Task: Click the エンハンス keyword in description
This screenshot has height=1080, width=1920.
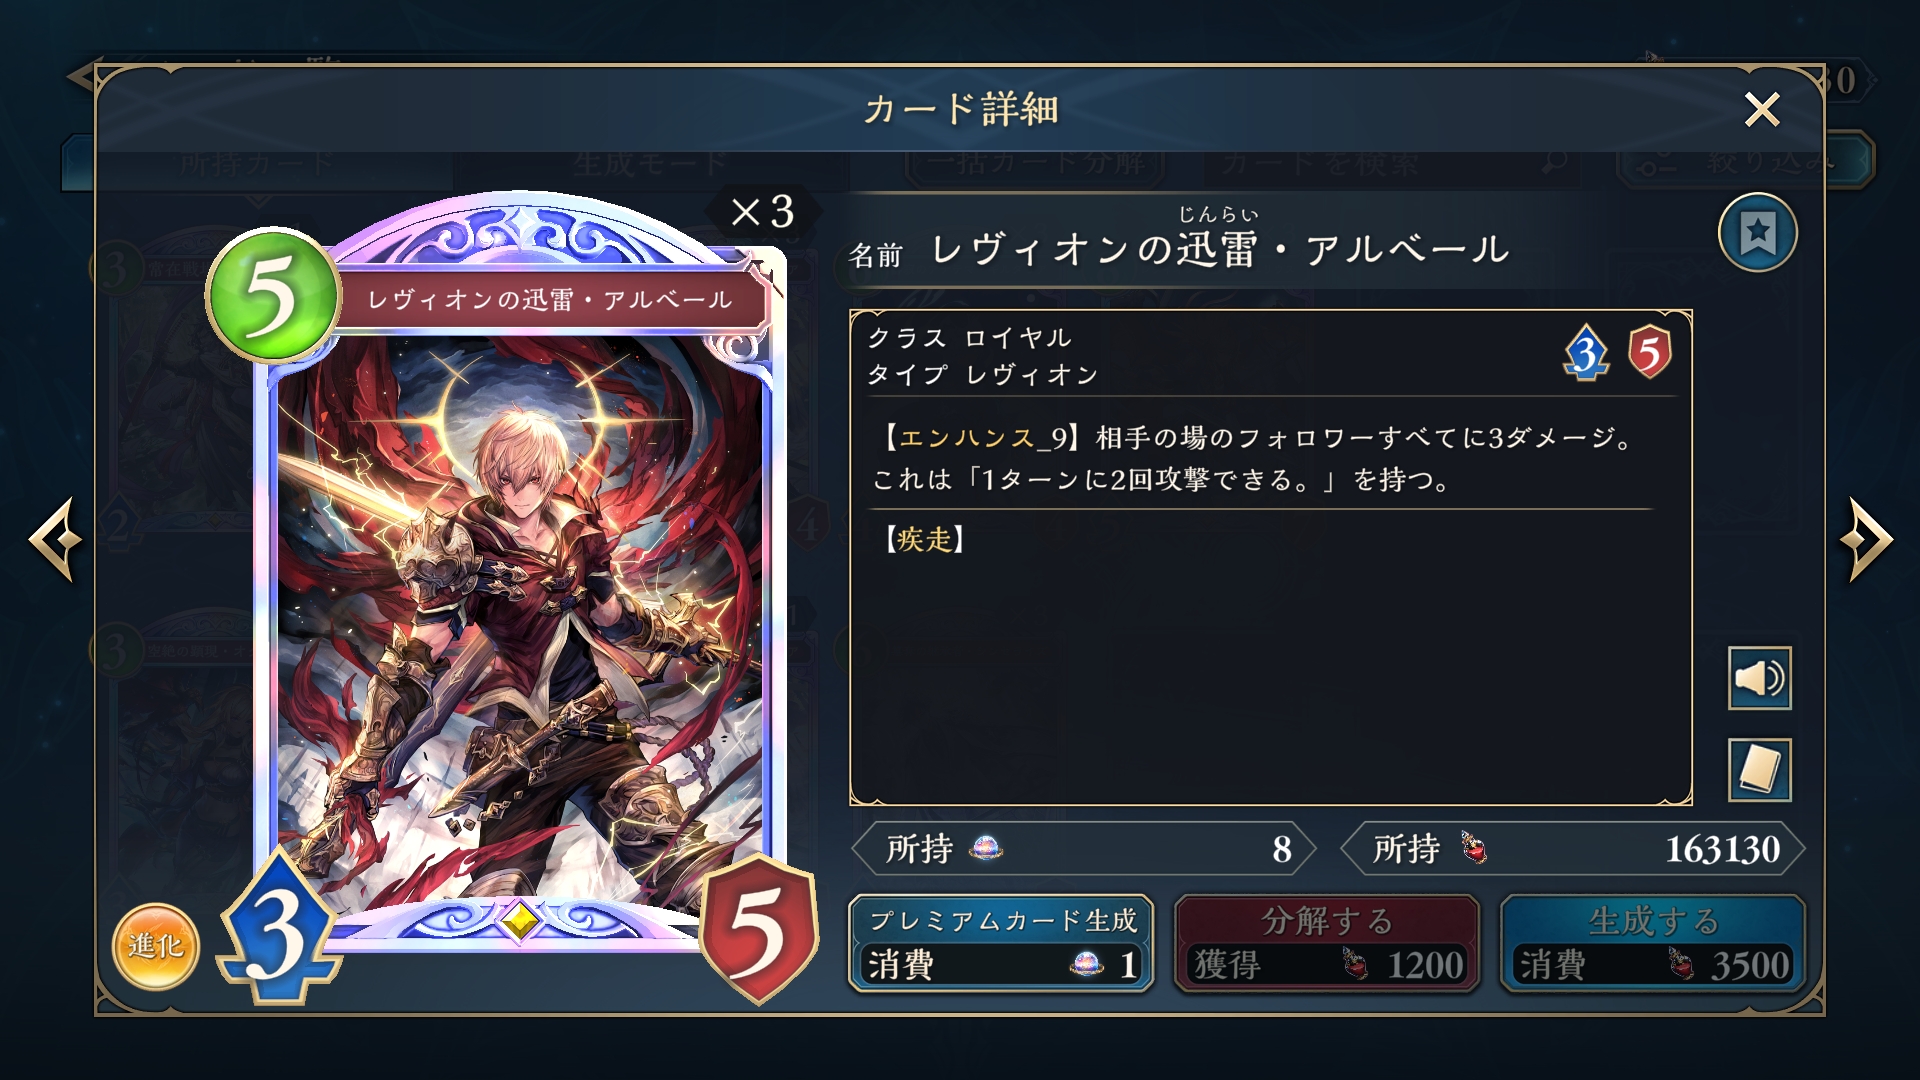Action: click(967, 438)
